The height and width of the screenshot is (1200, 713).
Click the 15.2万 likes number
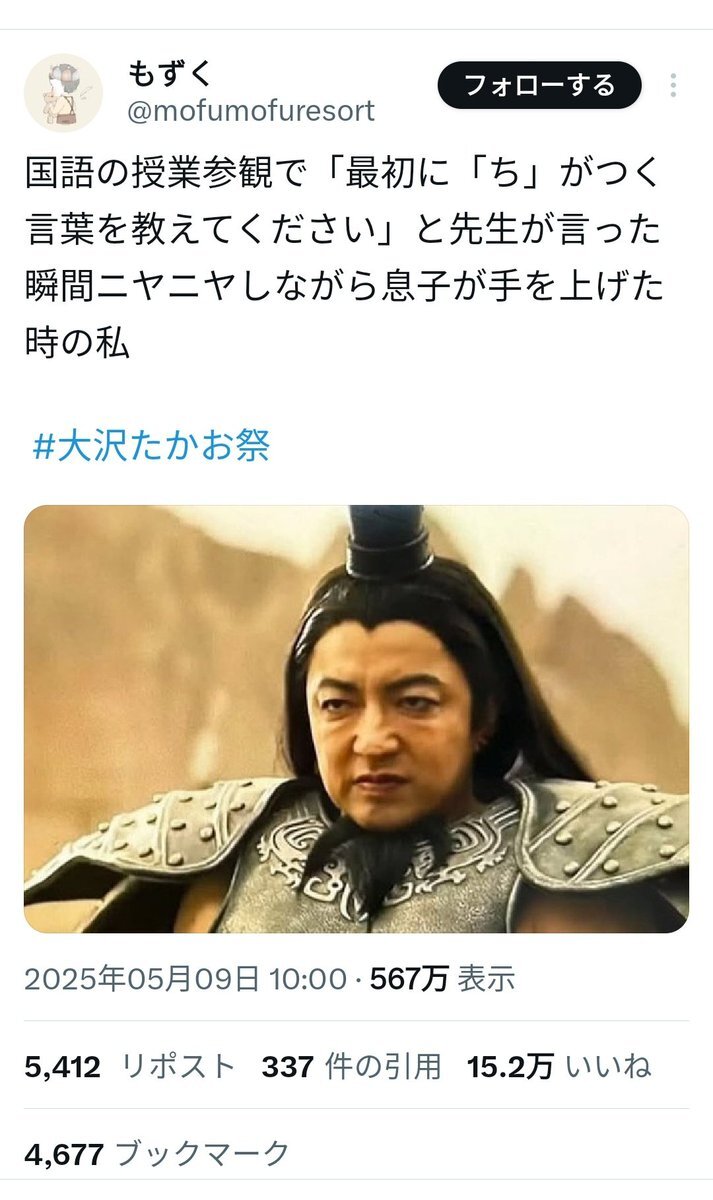pos(510,1067)
